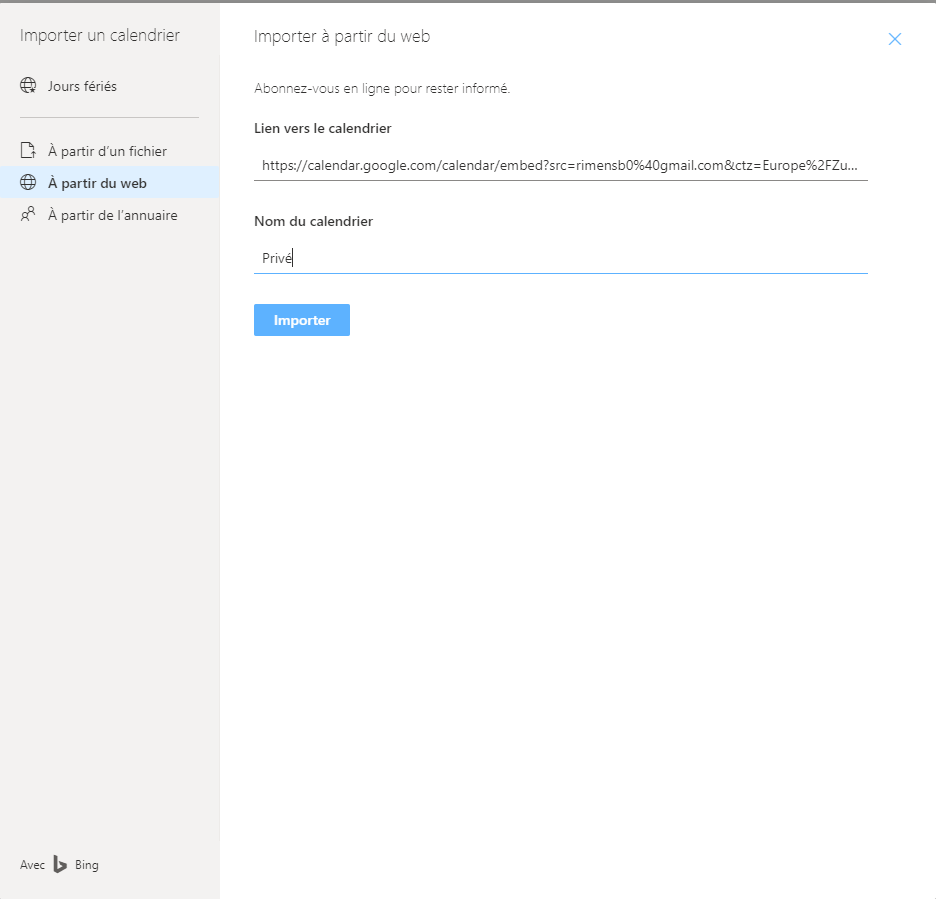Click the Lien vers le calendrier input field
The width and height of the screenshot is (936, 899).
tap(560, 167)
